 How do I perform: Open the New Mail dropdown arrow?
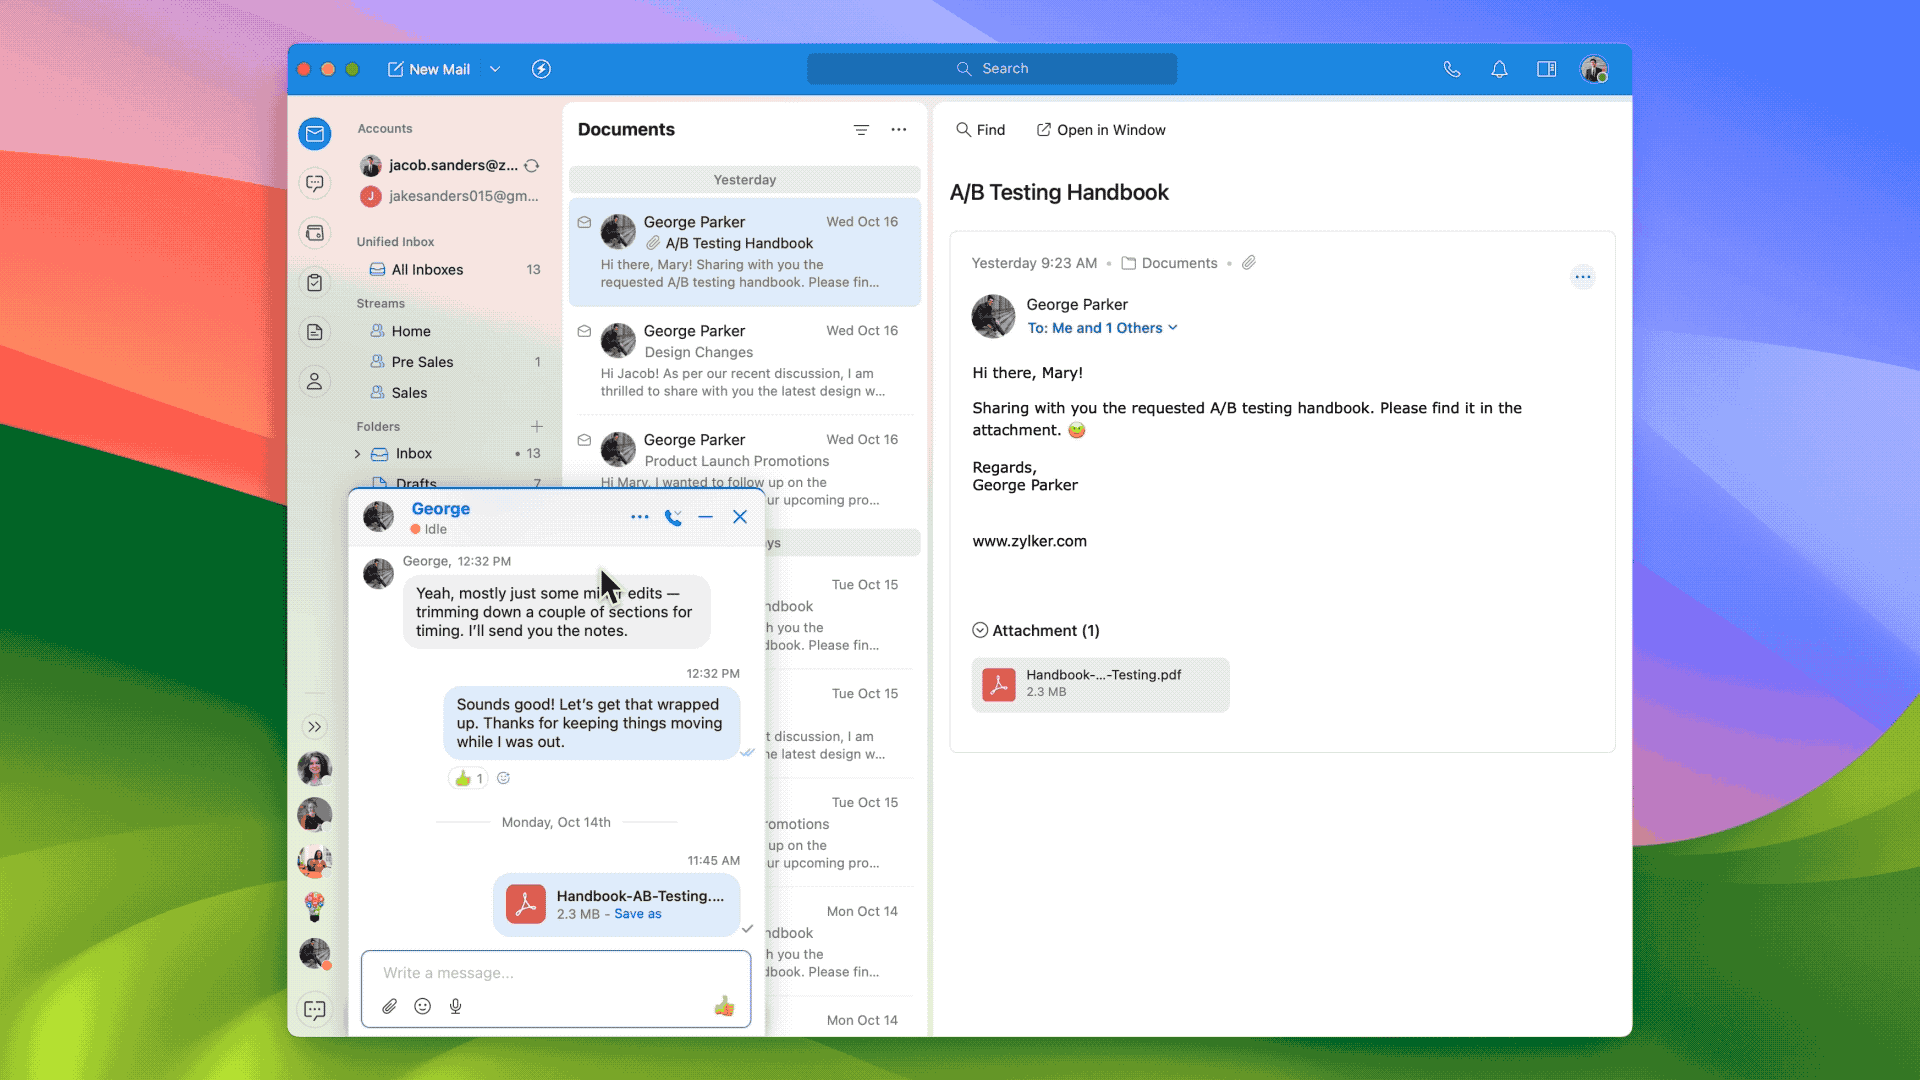(x=495, y=69)
